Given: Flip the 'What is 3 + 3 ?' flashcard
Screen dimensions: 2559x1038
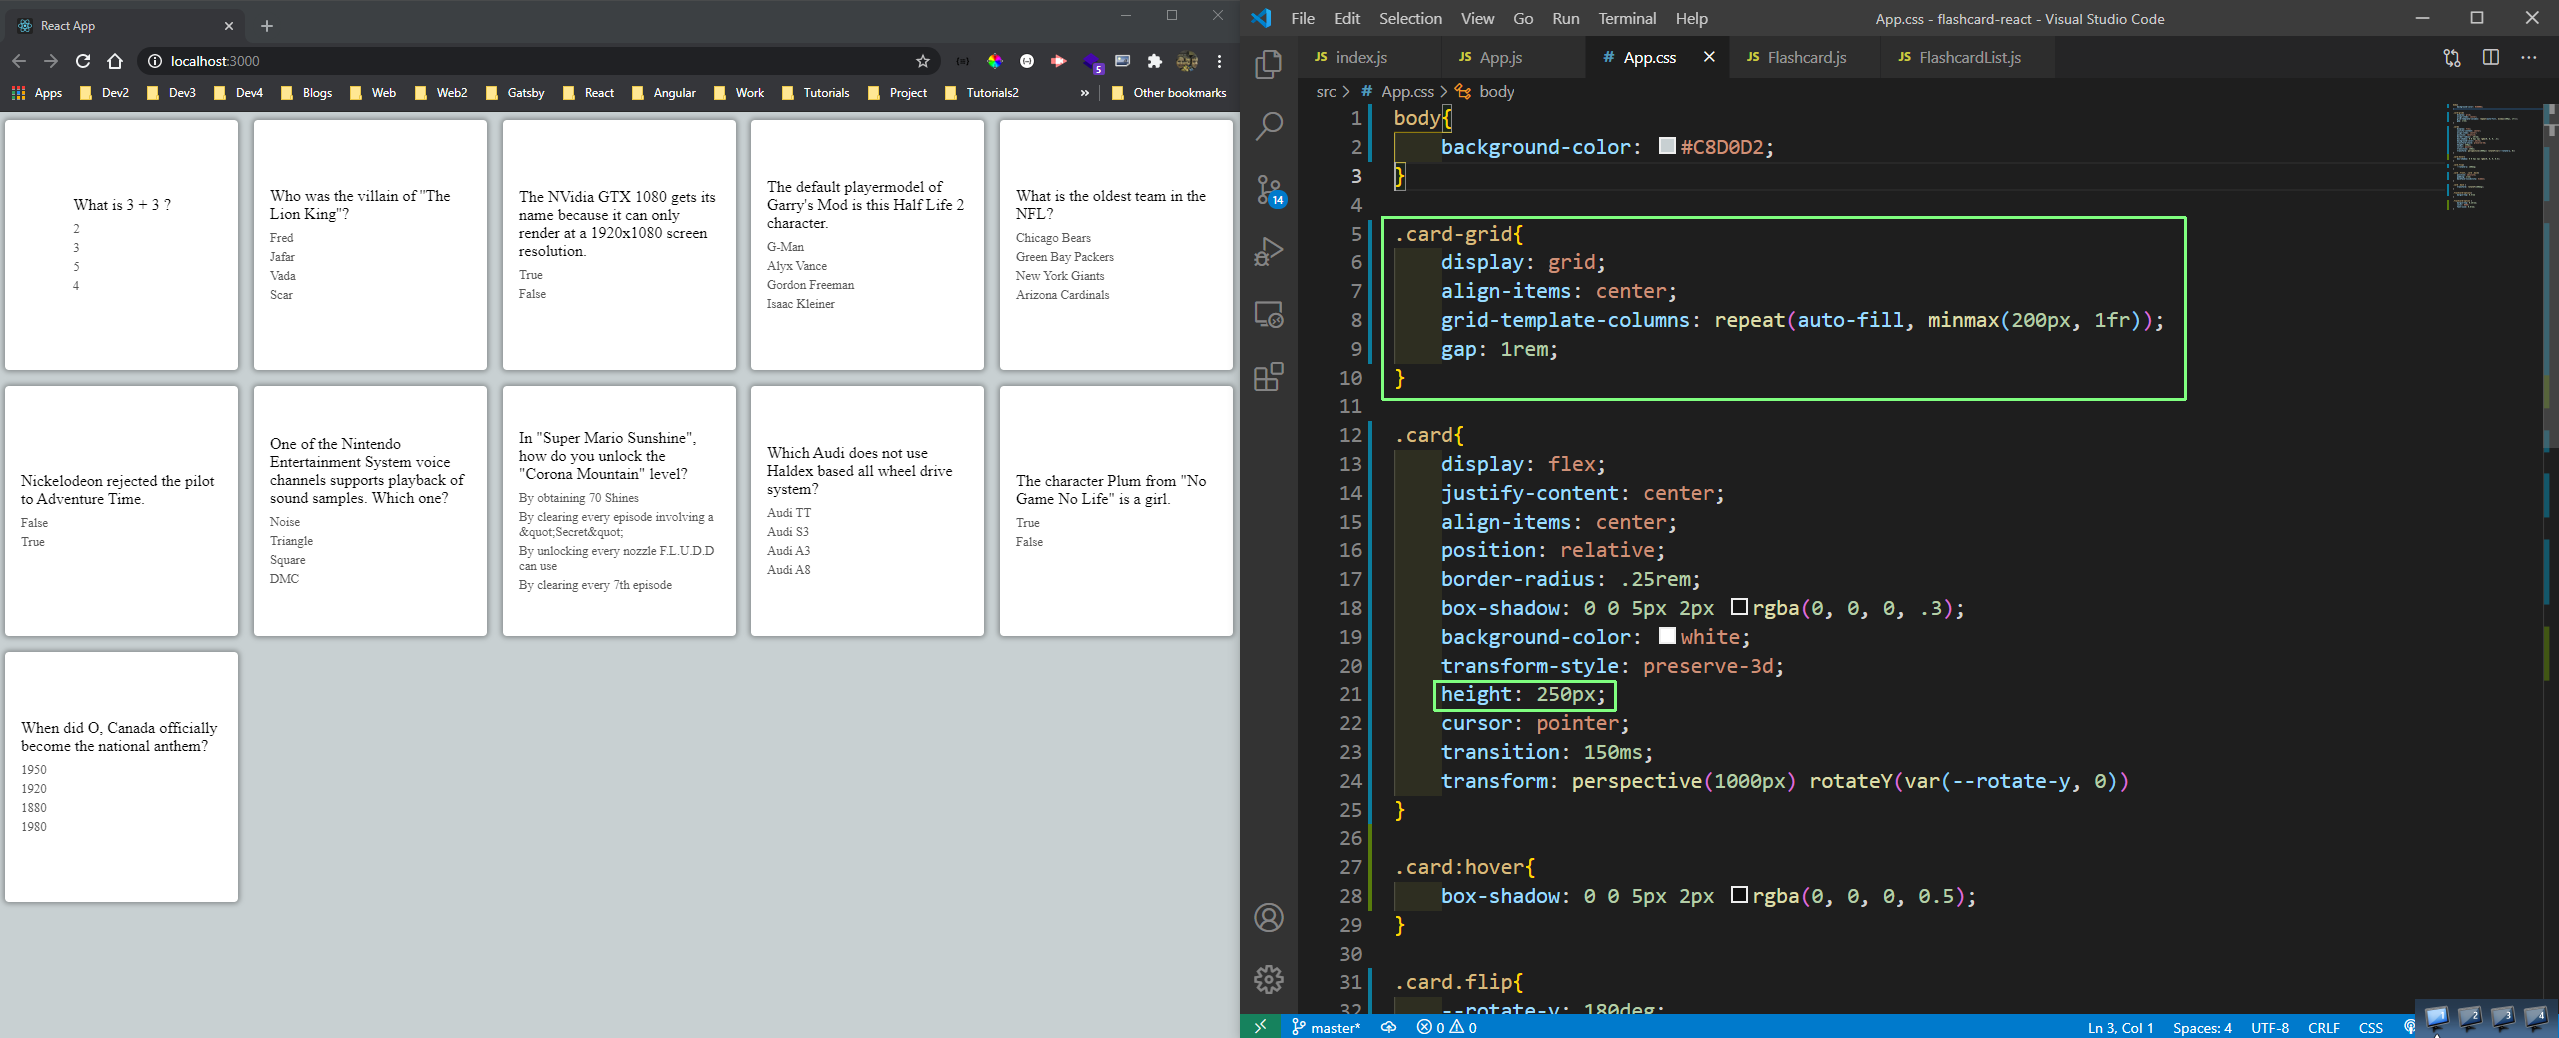Looking at the screenshot, I should [x=122, y=245].
